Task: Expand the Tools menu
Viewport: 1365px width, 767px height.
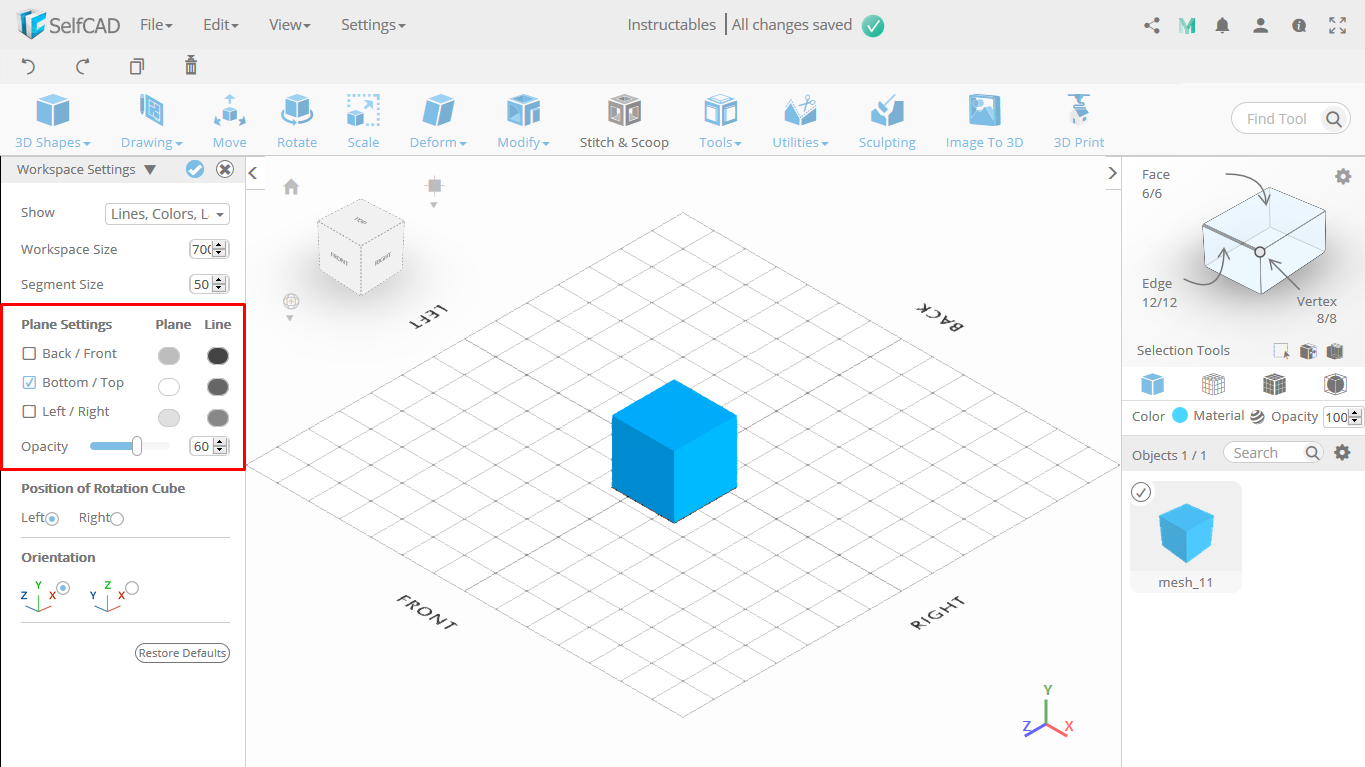Action: click(x=720, y=121)
